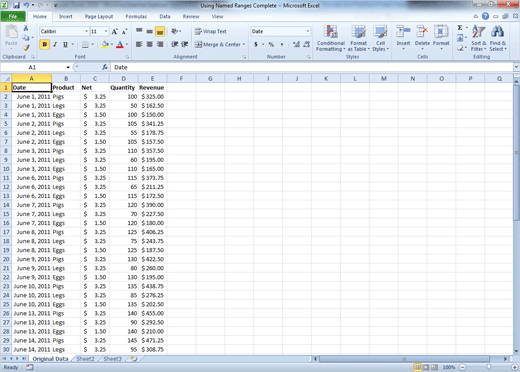The width and height of the screenshot is (520, 372).
Task: Open Find & Select binoculars menu
Action: pyautogui.click(x=498, y=38)
